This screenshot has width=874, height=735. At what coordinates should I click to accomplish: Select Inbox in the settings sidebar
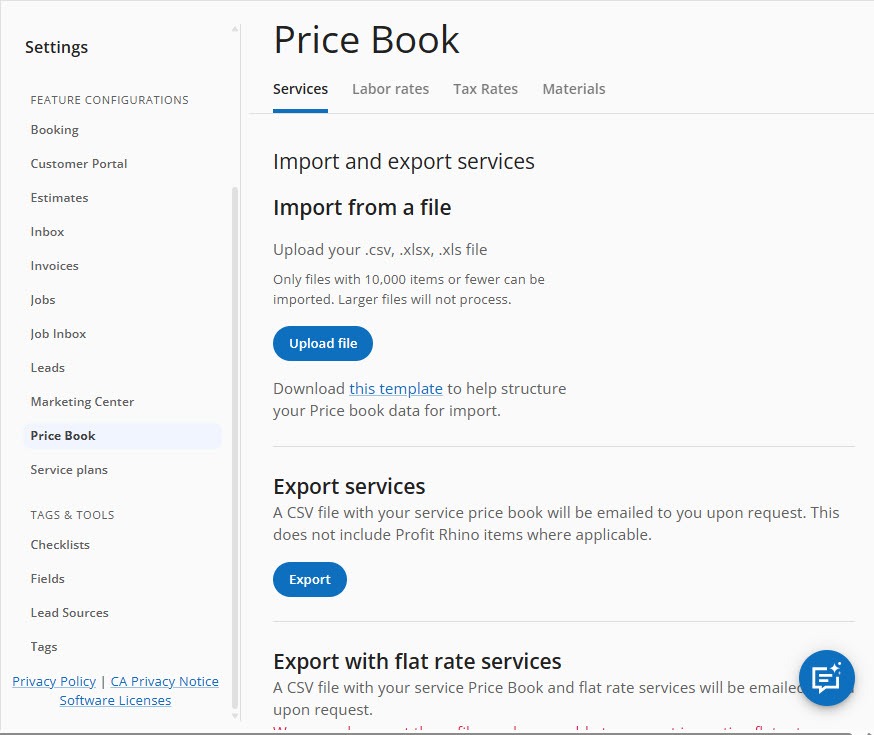tap(47, 232)
